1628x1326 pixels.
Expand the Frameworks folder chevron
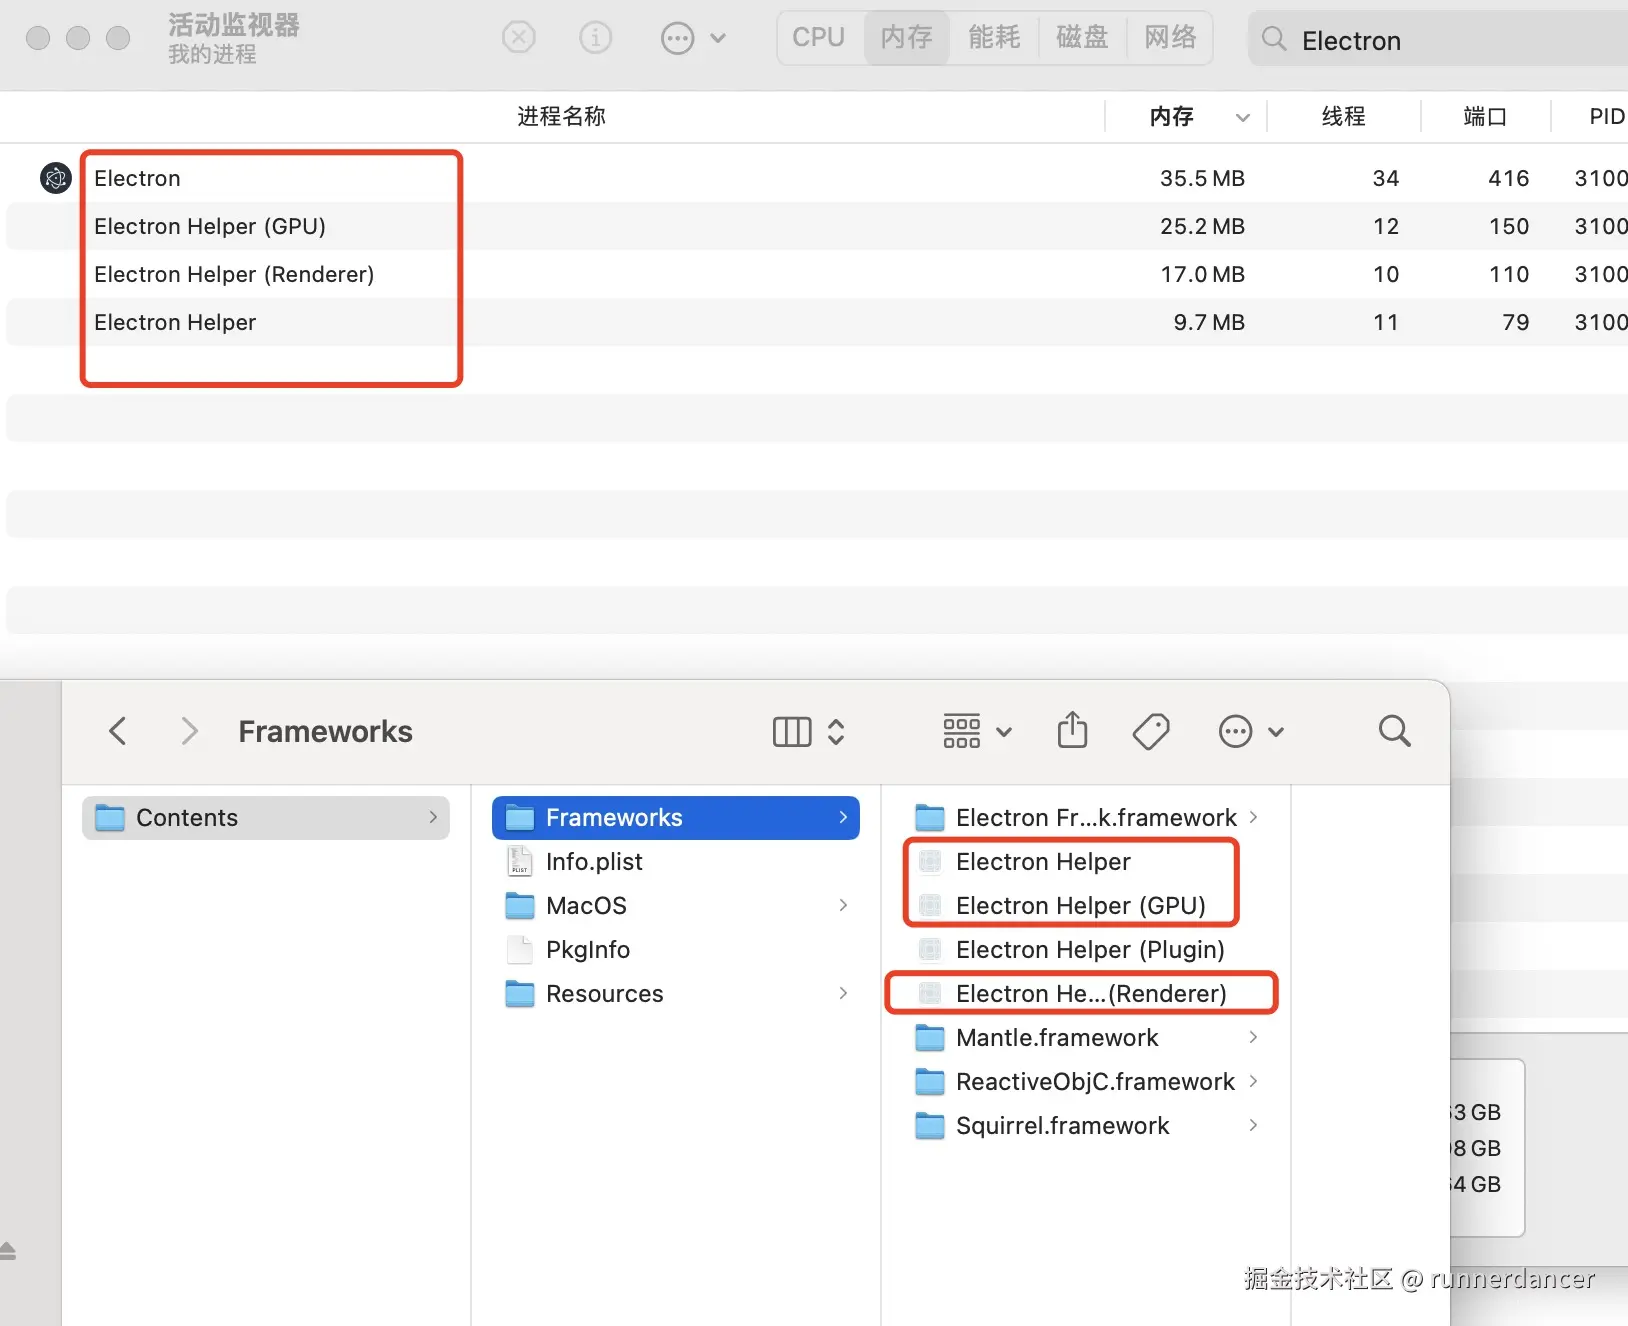[x=843, y=817]
